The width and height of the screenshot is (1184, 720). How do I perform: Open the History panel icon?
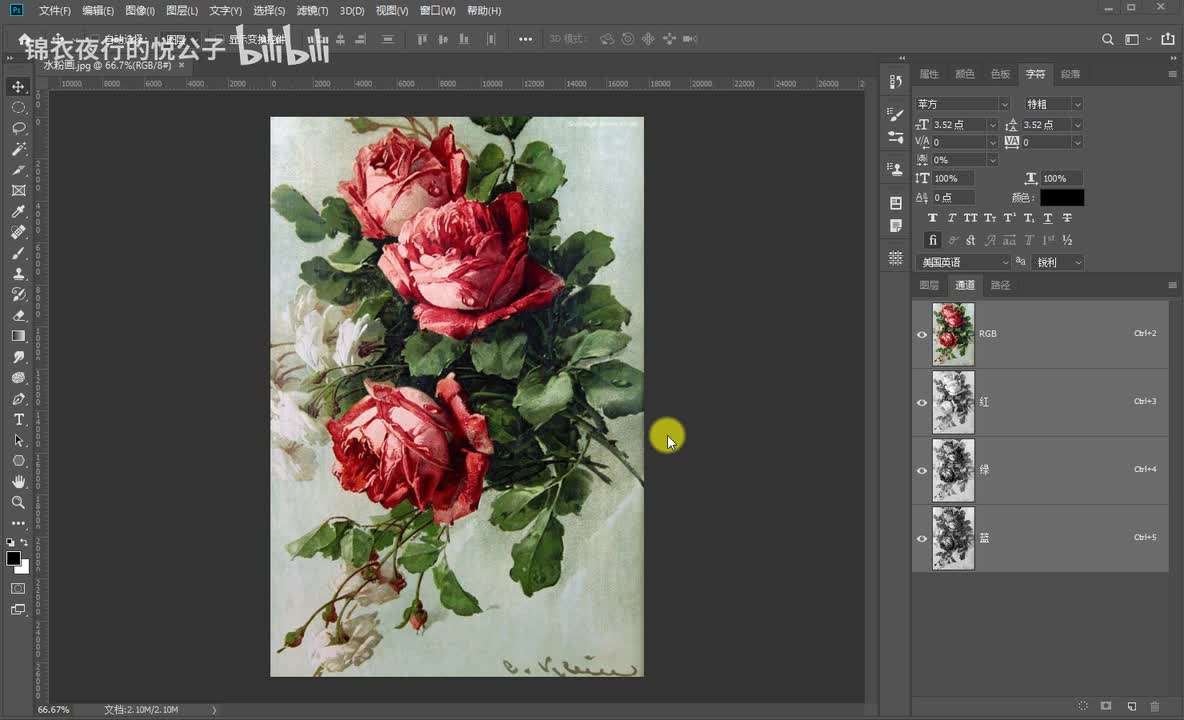click(x=896, y=81)
